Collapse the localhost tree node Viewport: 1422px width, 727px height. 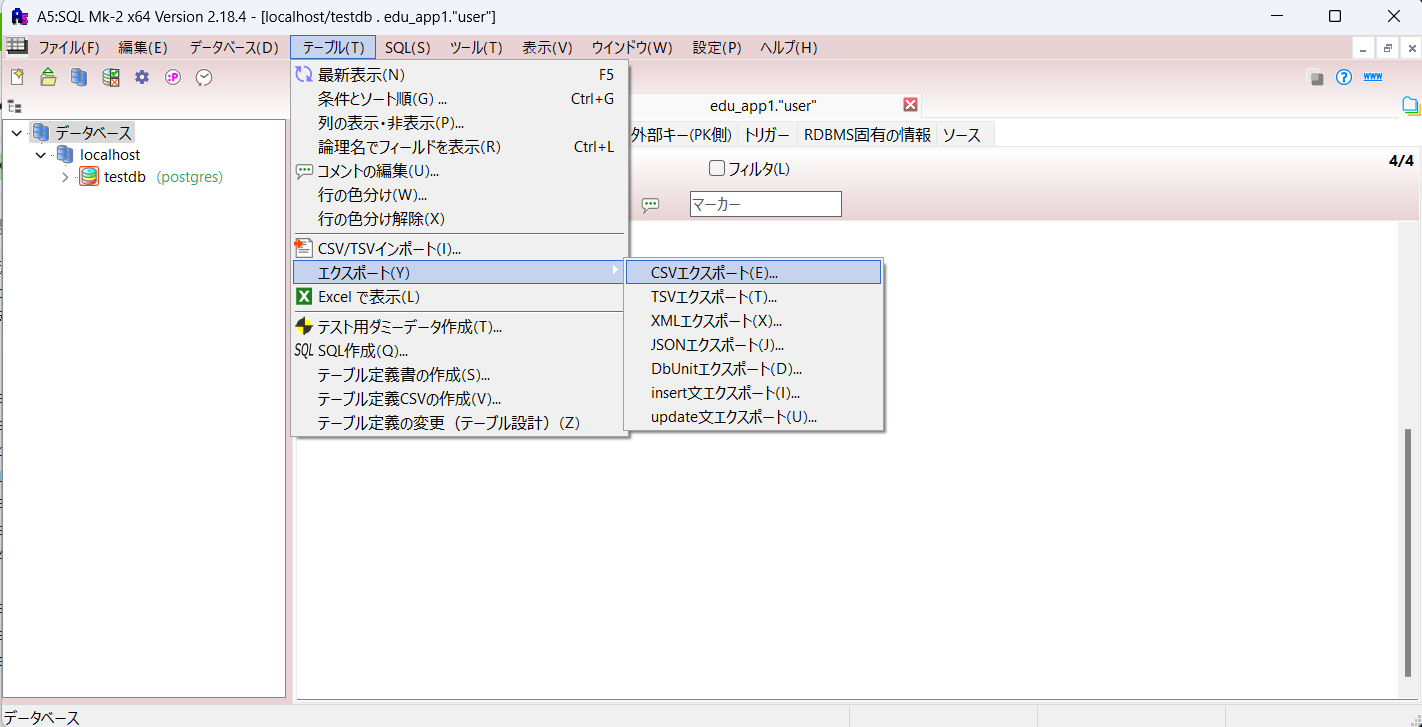tap(40, 155)
